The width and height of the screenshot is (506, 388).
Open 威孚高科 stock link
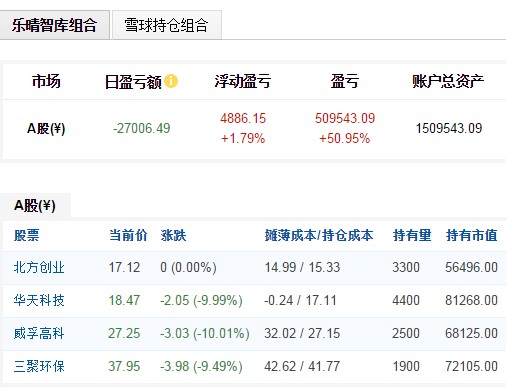pos(39,333)
